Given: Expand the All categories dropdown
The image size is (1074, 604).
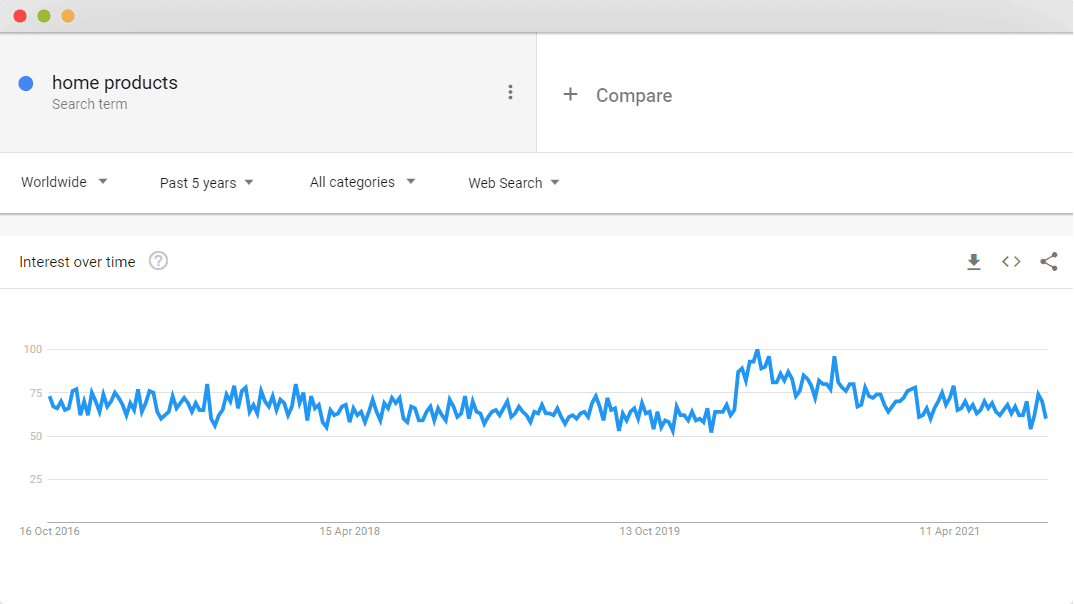Looking at the screenshot, I should tap(362, 182).
